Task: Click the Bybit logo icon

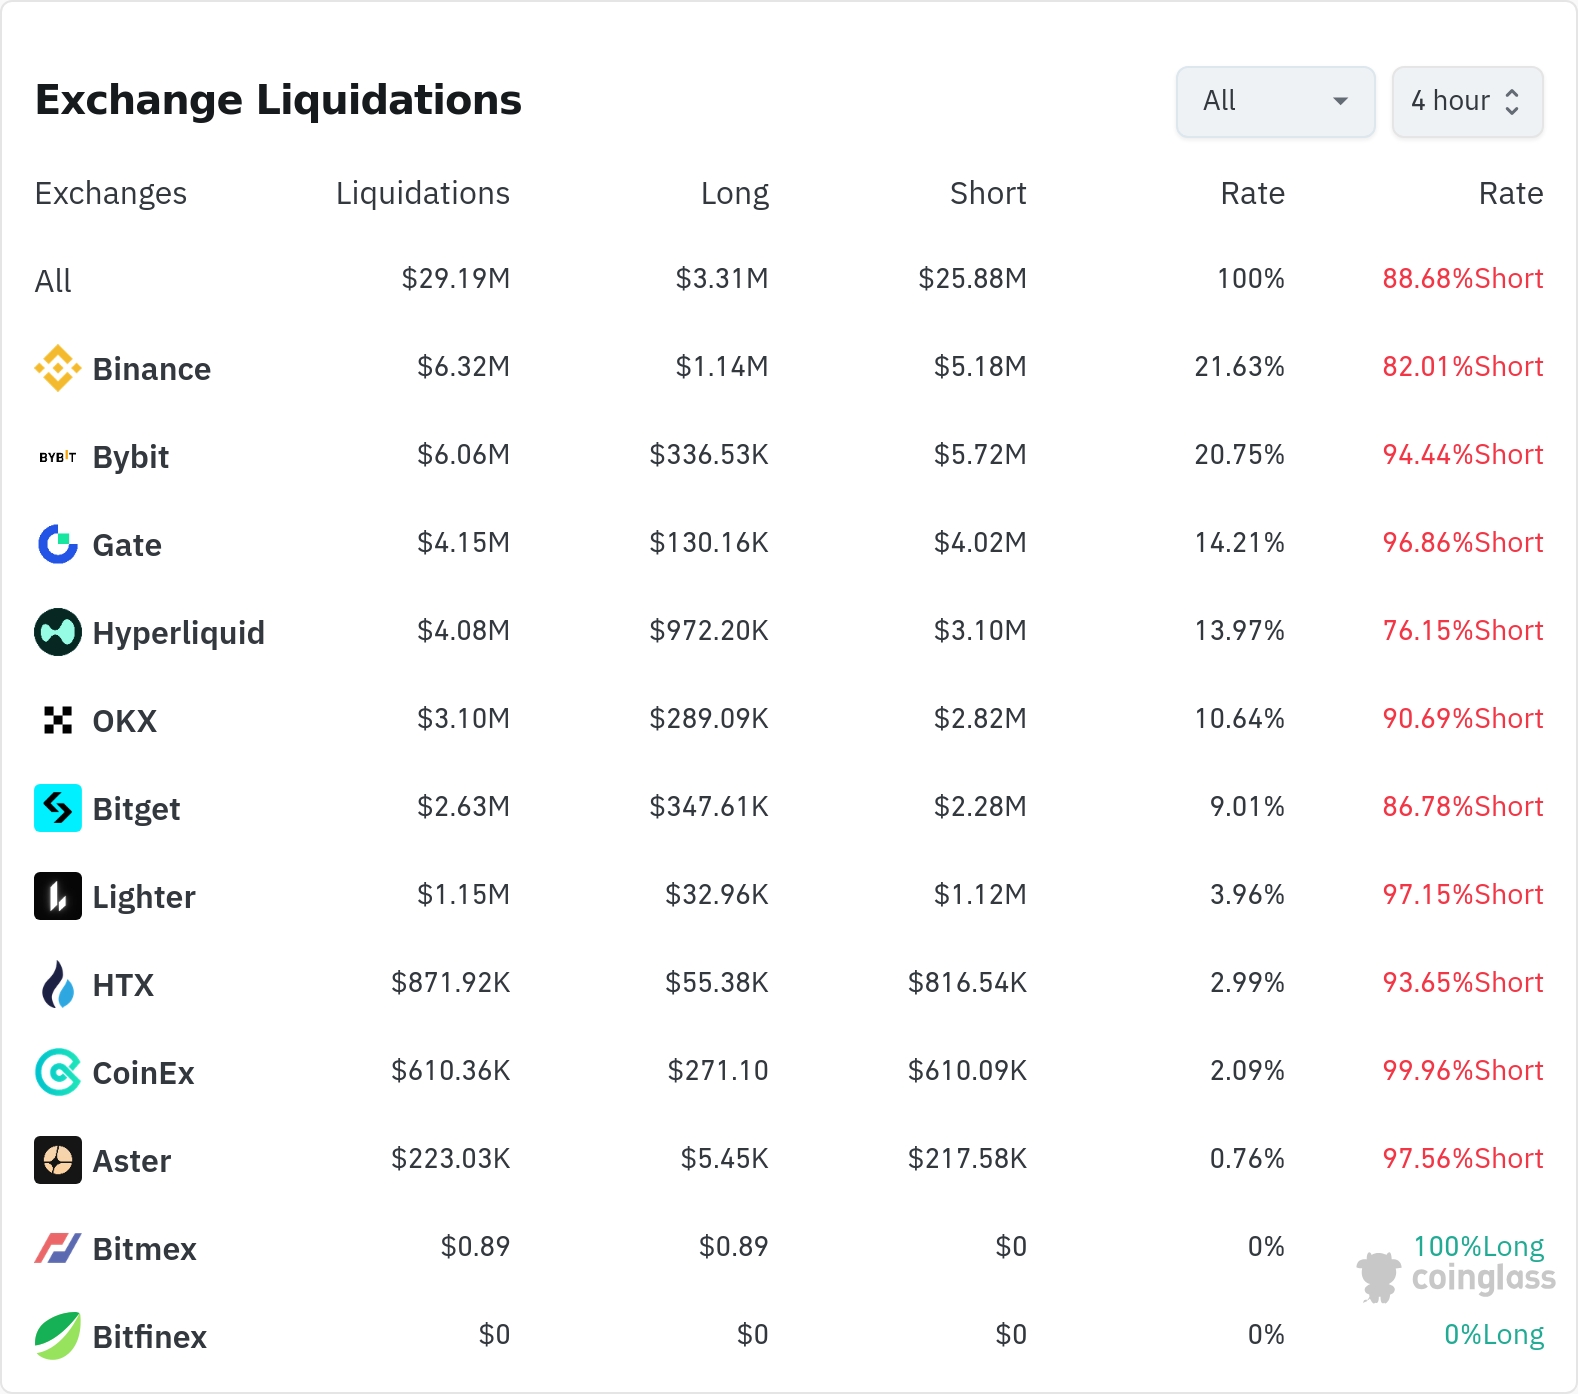Action: pyautogui.click(x=58, y=457)
